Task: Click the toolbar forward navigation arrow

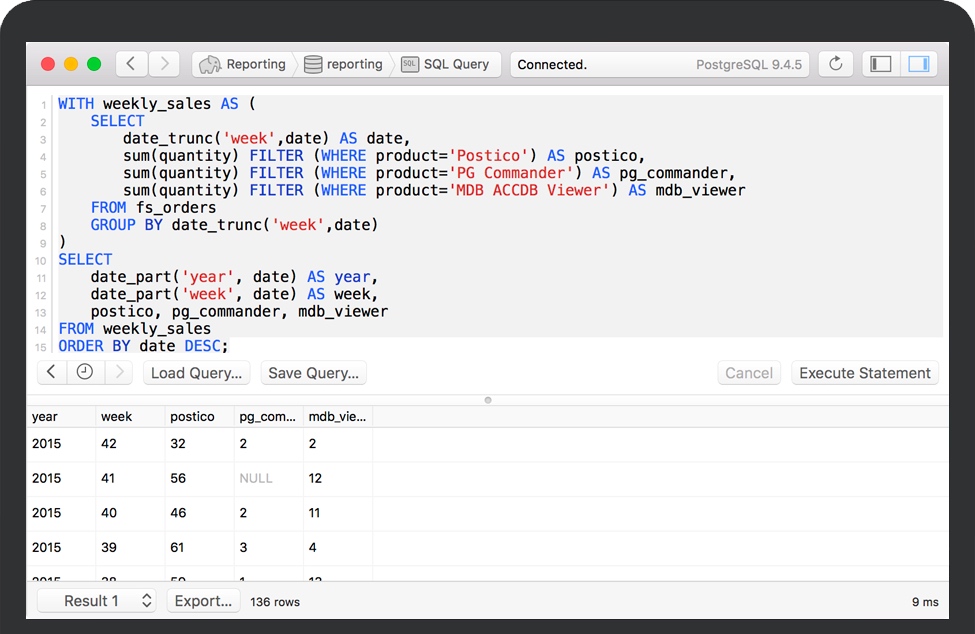Action: point(164,64)
